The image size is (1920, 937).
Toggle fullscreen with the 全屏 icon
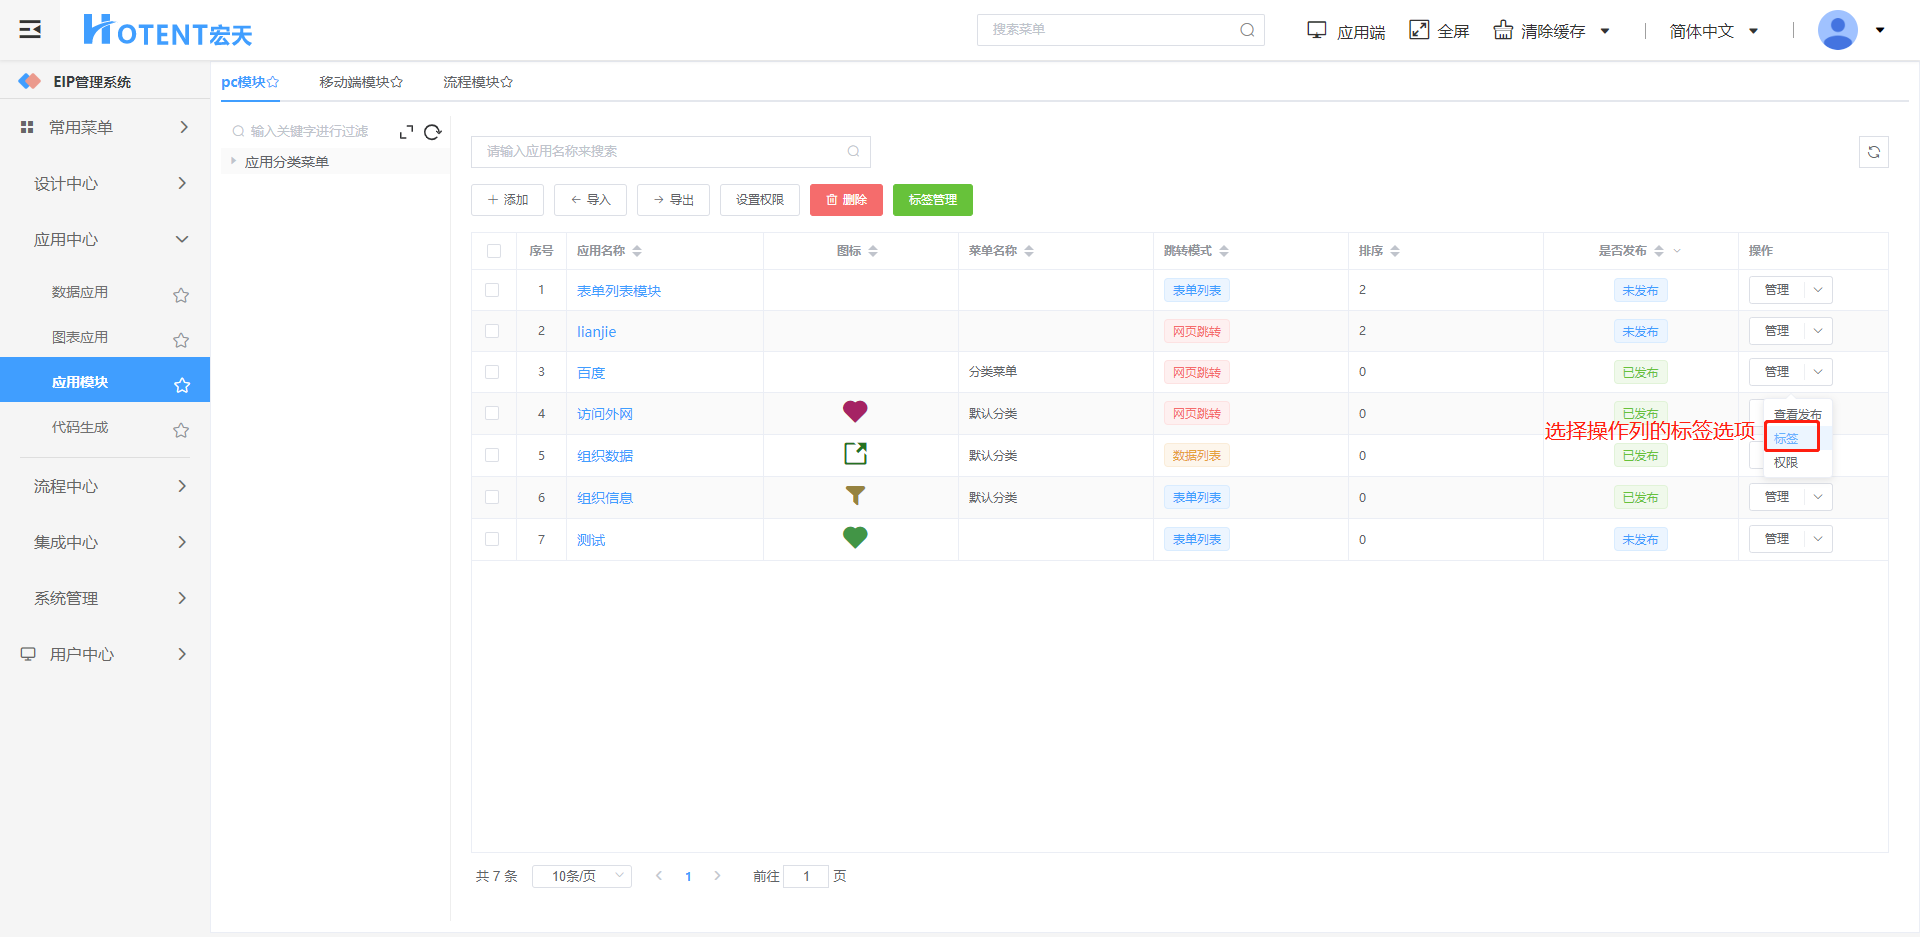(1419, 30)
